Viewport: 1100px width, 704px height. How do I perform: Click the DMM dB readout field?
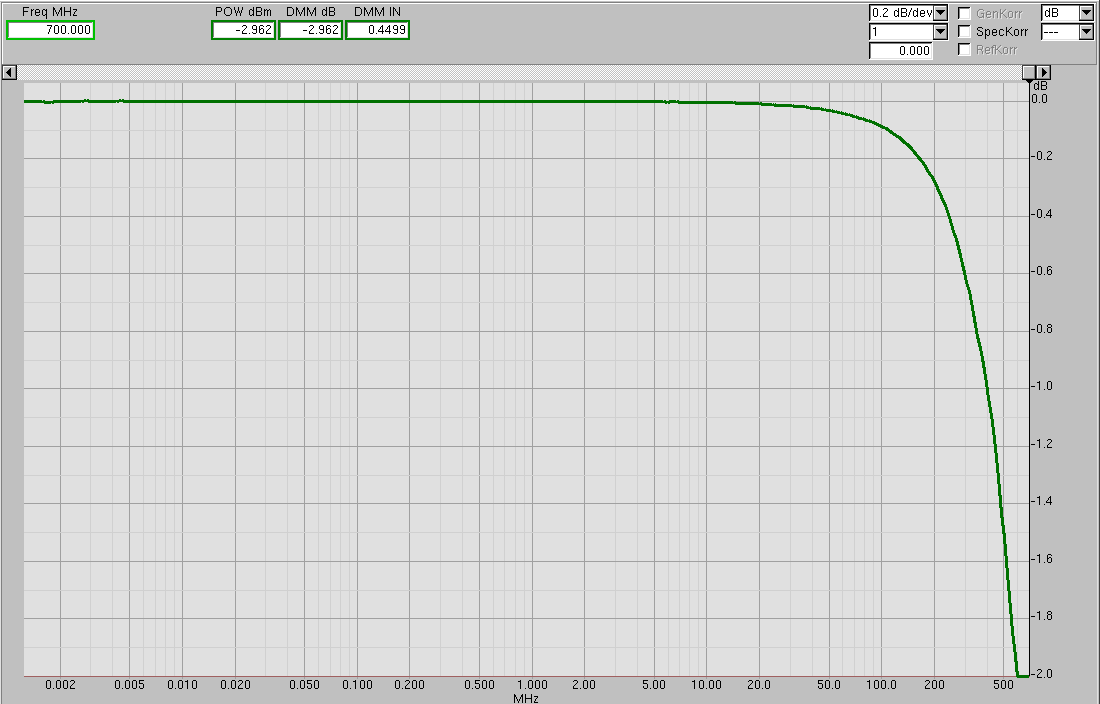click(311, 30)
